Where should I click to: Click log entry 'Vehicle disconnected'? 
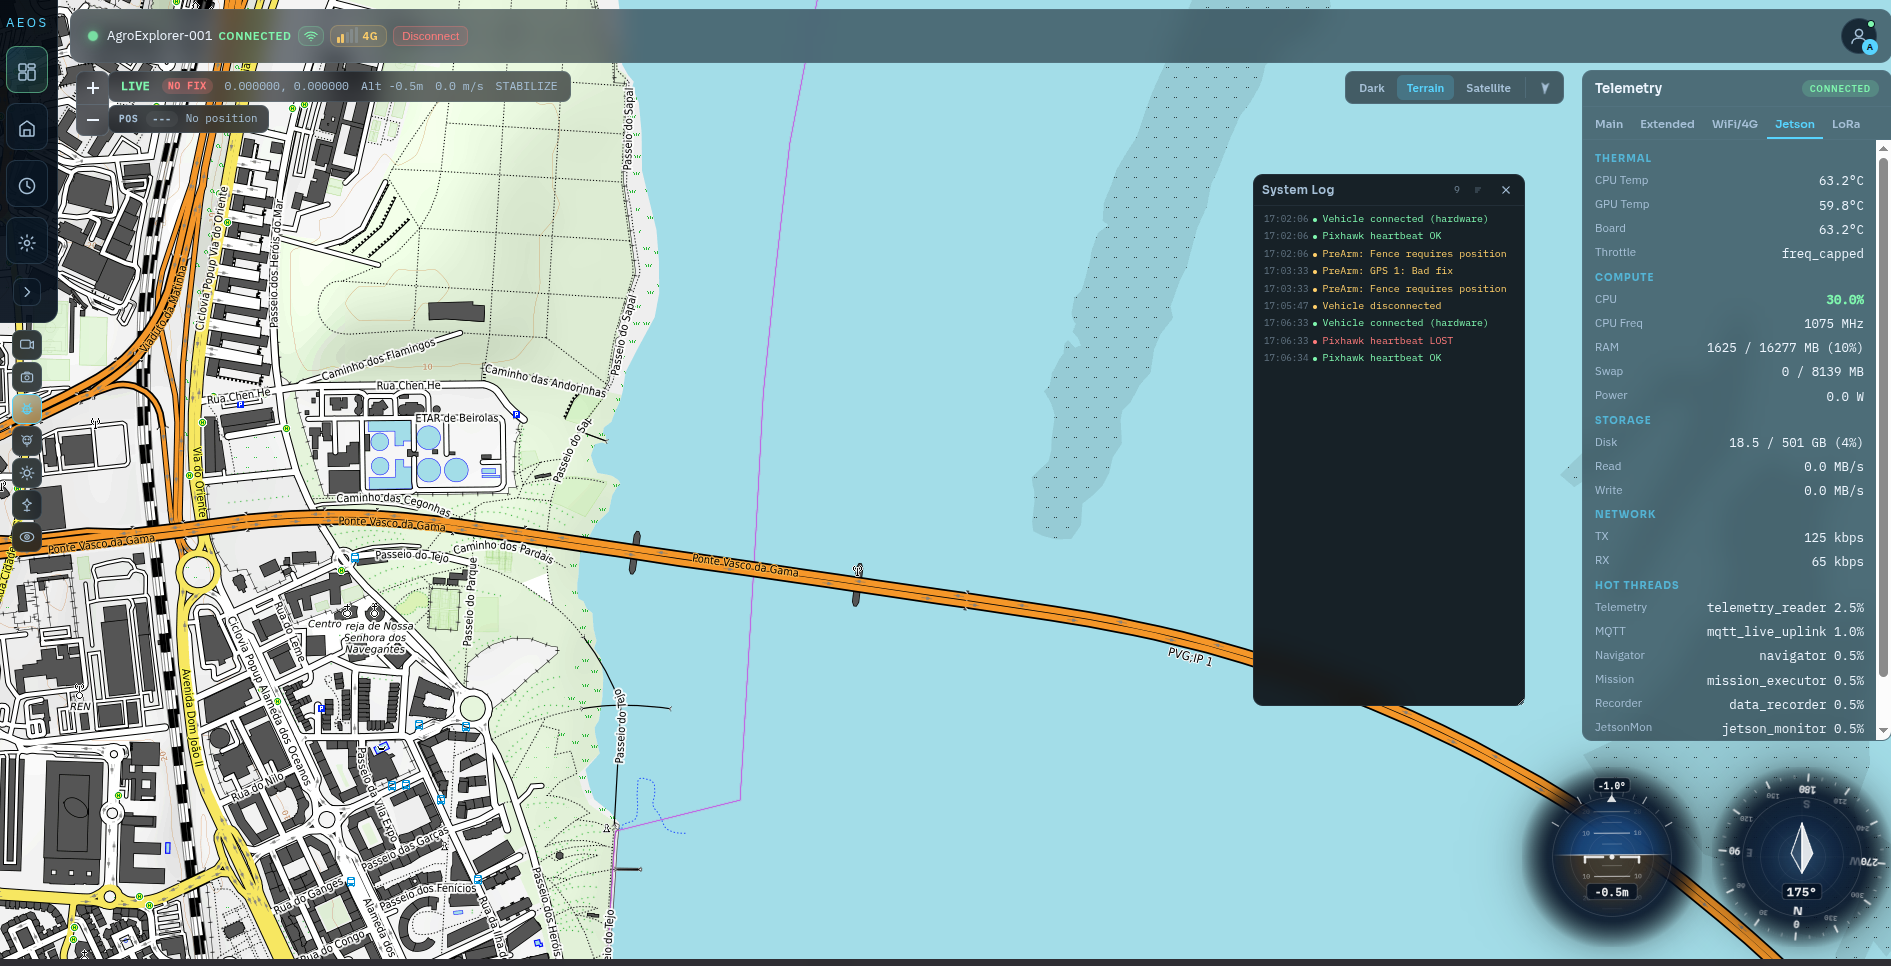1381,306
